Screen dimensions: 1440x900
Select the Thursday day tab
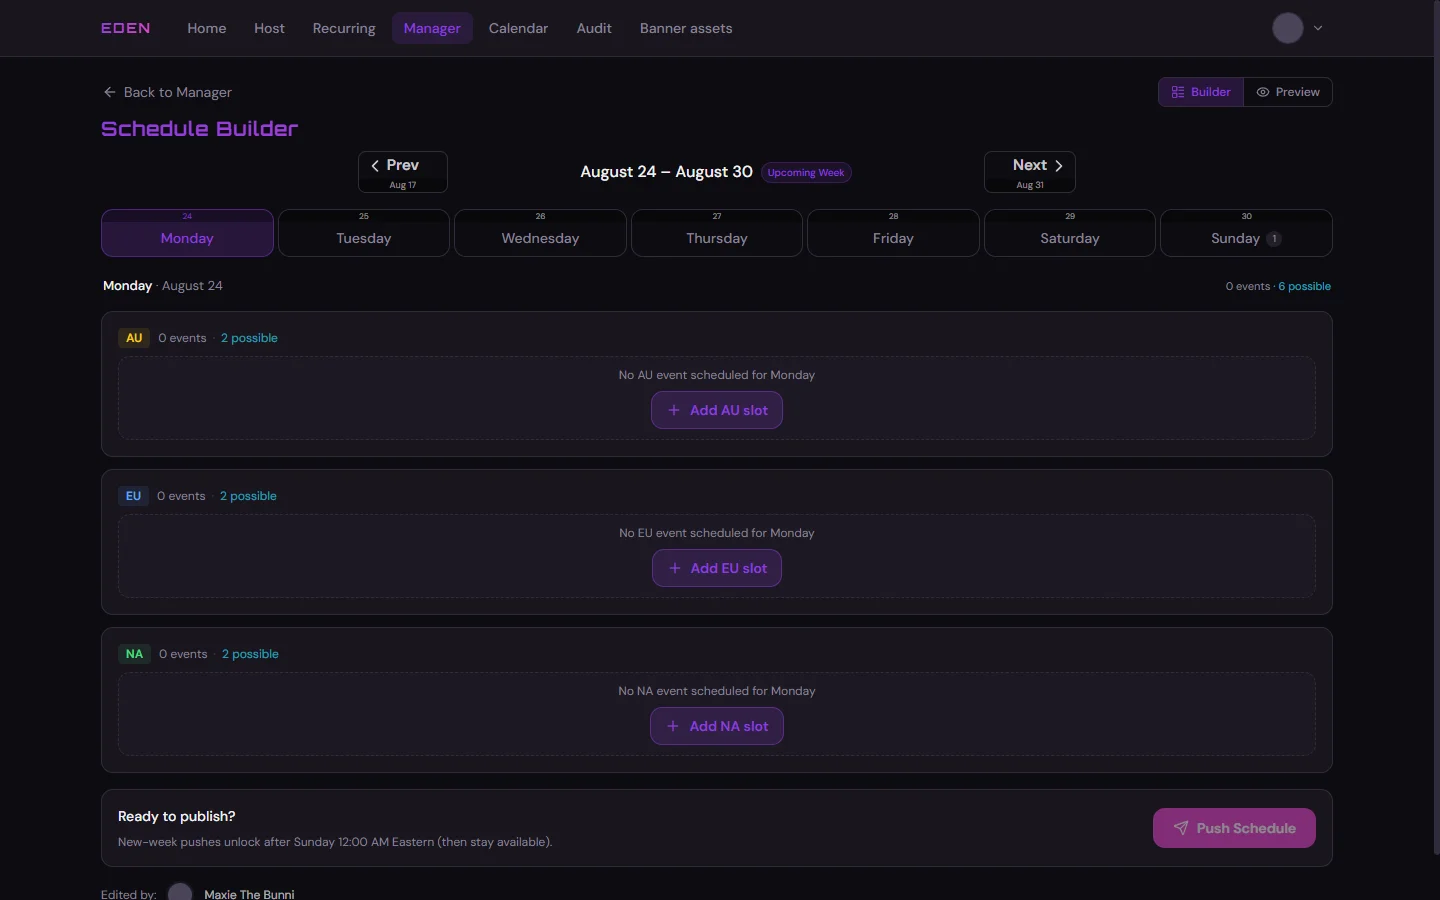(x=717, y=233)
